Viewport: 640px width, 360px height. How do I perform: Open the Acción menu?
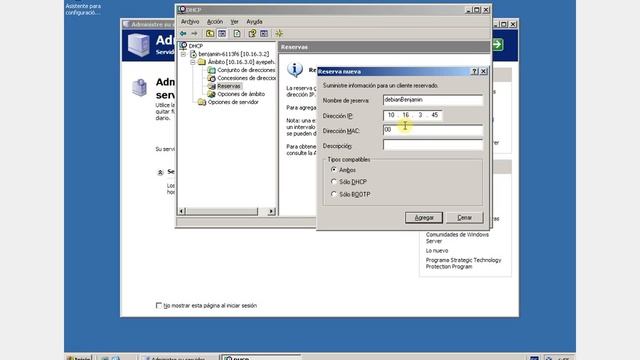point(215,22)
